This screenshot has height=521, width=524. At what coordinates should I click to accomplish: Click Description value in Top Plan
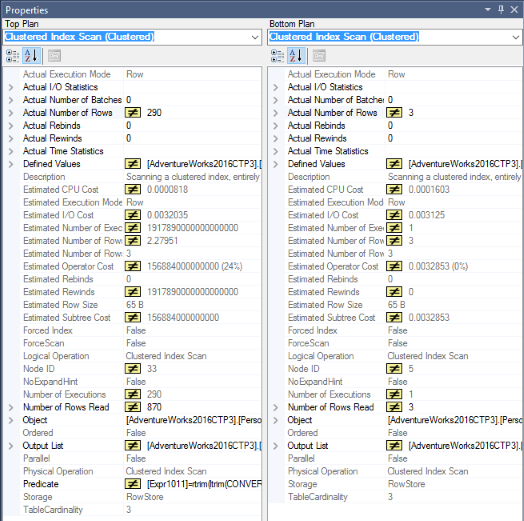pos(193,177)
